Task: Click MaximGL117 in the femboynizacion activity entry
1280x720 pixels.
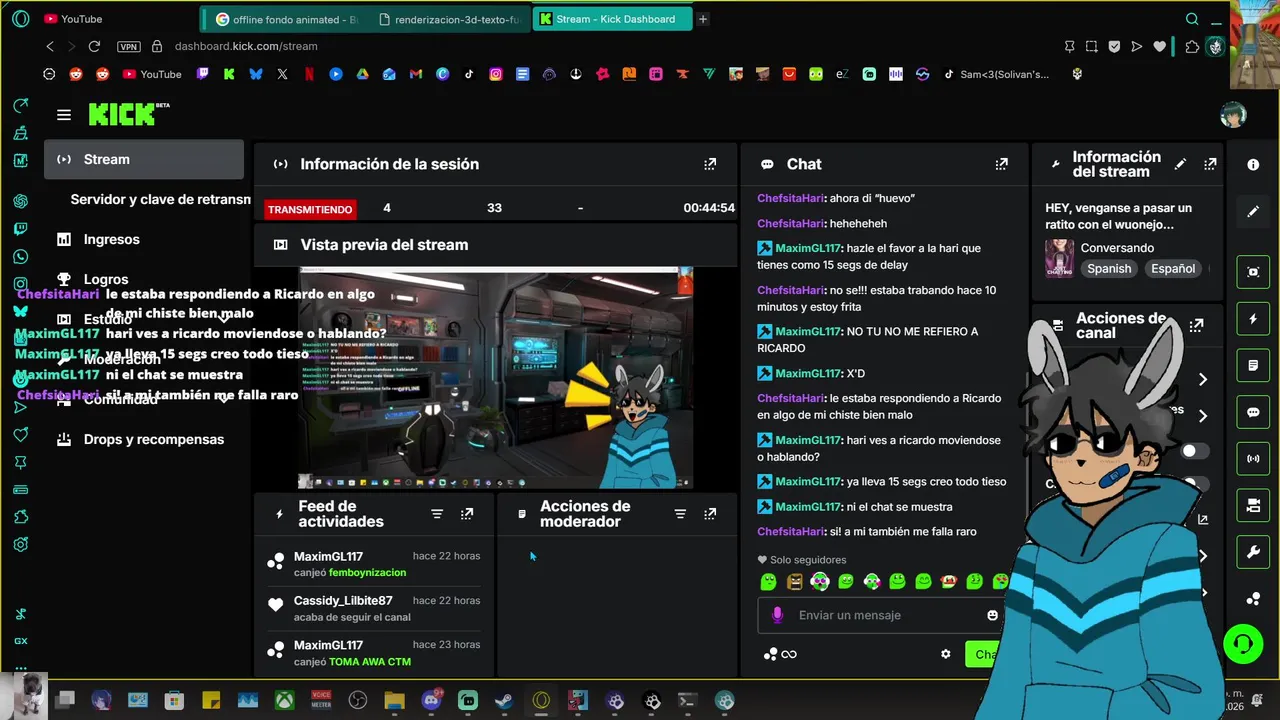Action: [x=328, y=556]
